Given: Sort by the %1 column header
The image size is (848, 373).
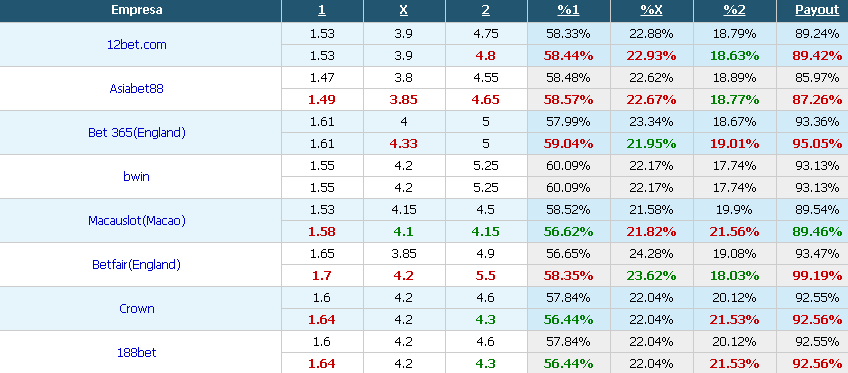Looking at the screenshot, I should (x=568, y=10).
